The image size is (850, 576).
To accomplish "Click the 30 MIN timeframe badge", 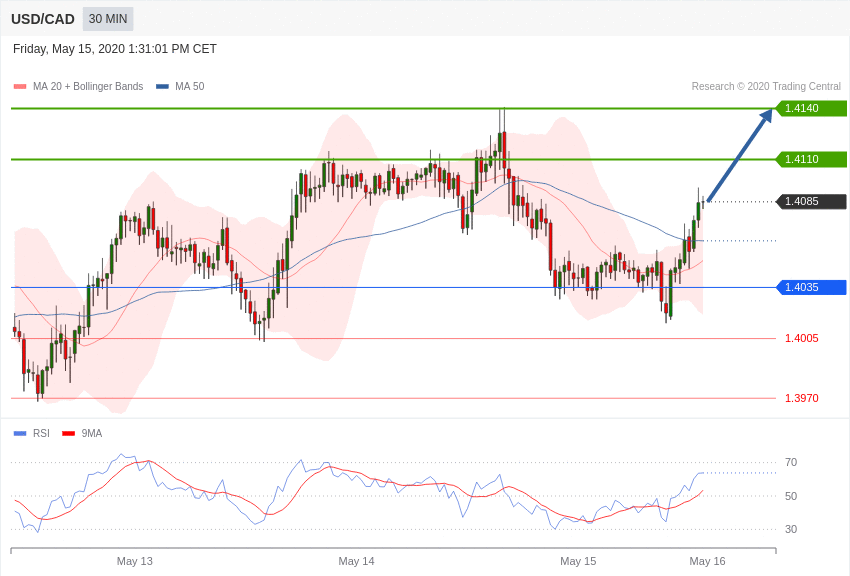I will point(108,19).
